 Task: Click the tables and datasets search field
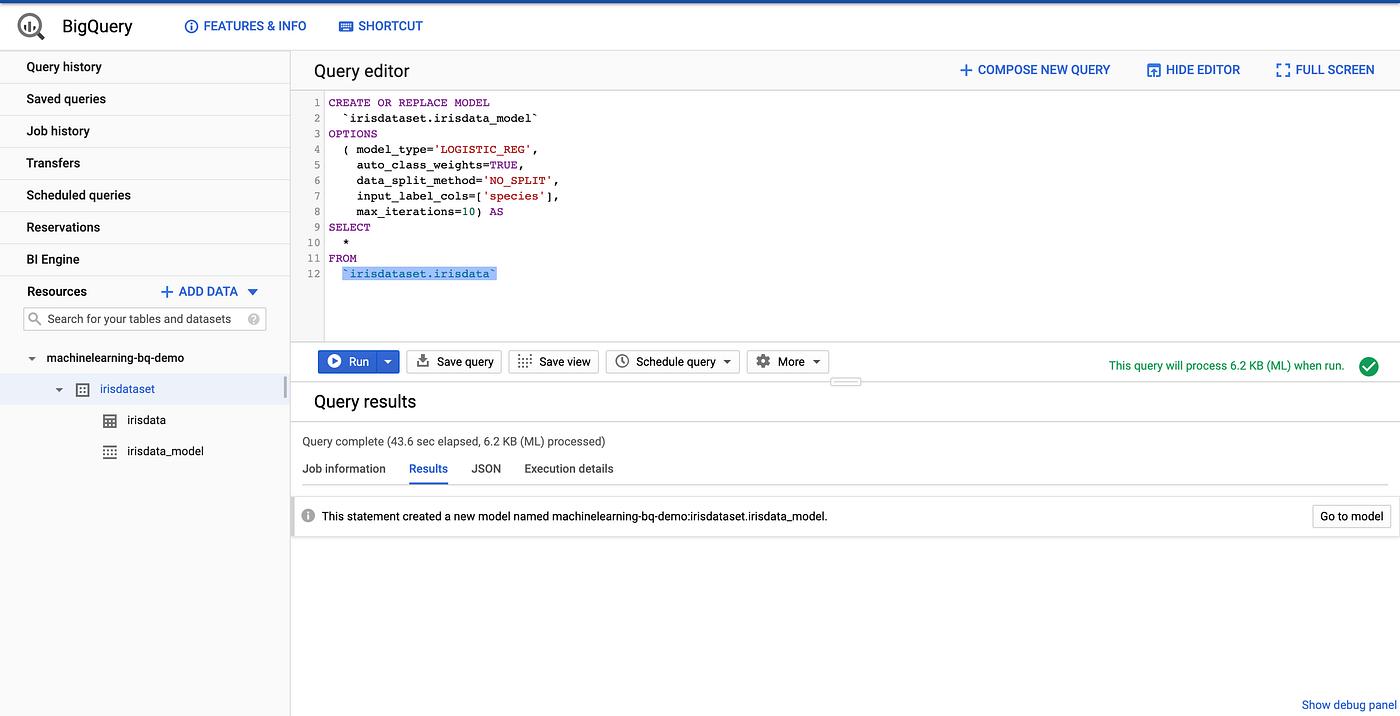tap(144, 318)
